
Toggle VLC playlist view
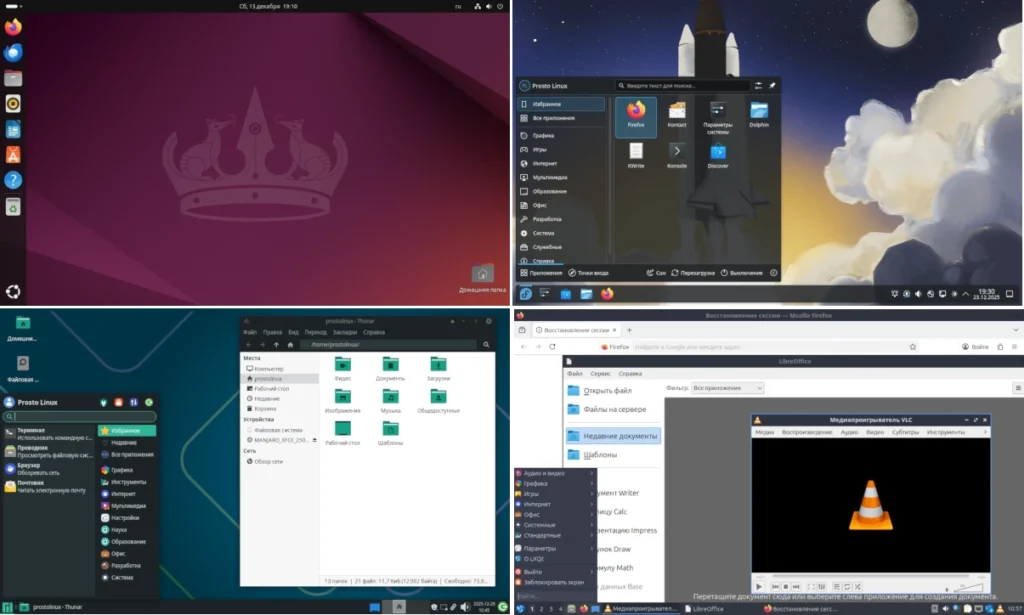837,587
